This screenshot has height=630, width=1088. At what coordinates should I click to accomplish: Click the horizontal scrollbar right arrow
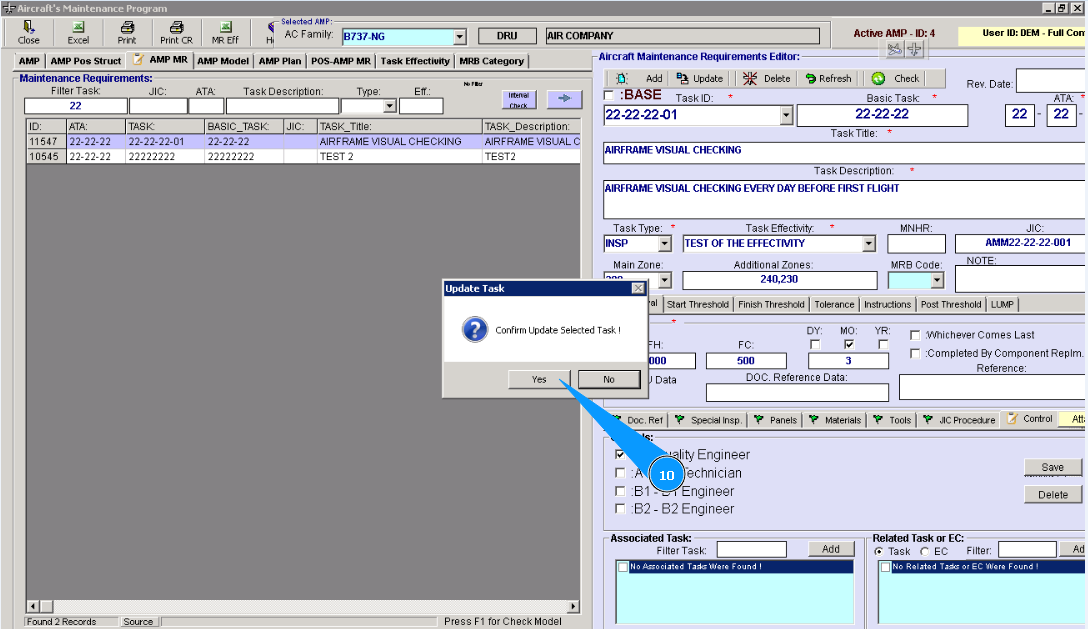coord(573,606)
